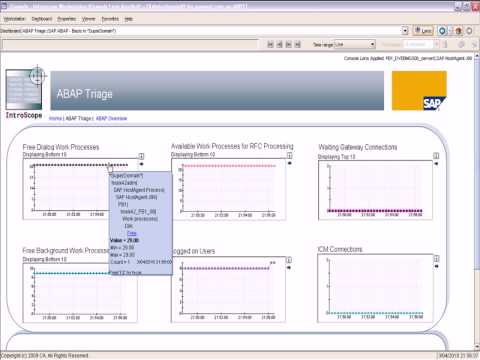Click the Free Dialog Work Processes title

pyautogui.click(x=61, y=147)
